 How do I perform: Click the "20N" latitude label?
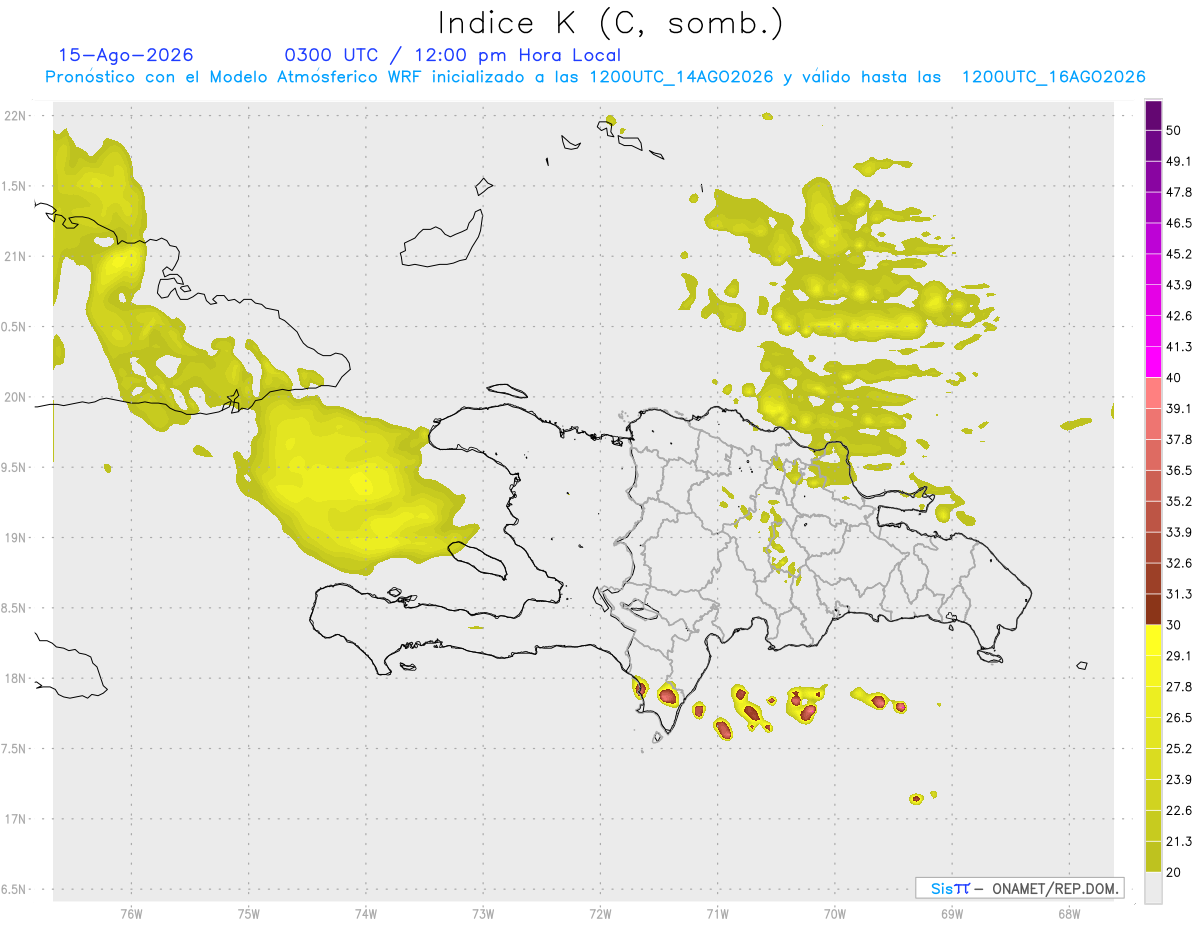point(15,397)
